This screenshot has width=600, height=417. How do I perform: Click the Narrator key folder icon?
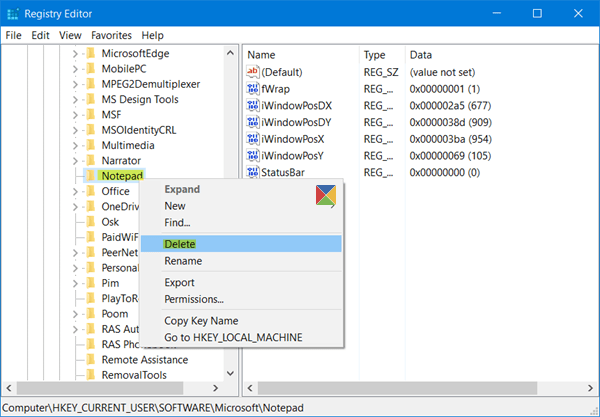point(91,160)
